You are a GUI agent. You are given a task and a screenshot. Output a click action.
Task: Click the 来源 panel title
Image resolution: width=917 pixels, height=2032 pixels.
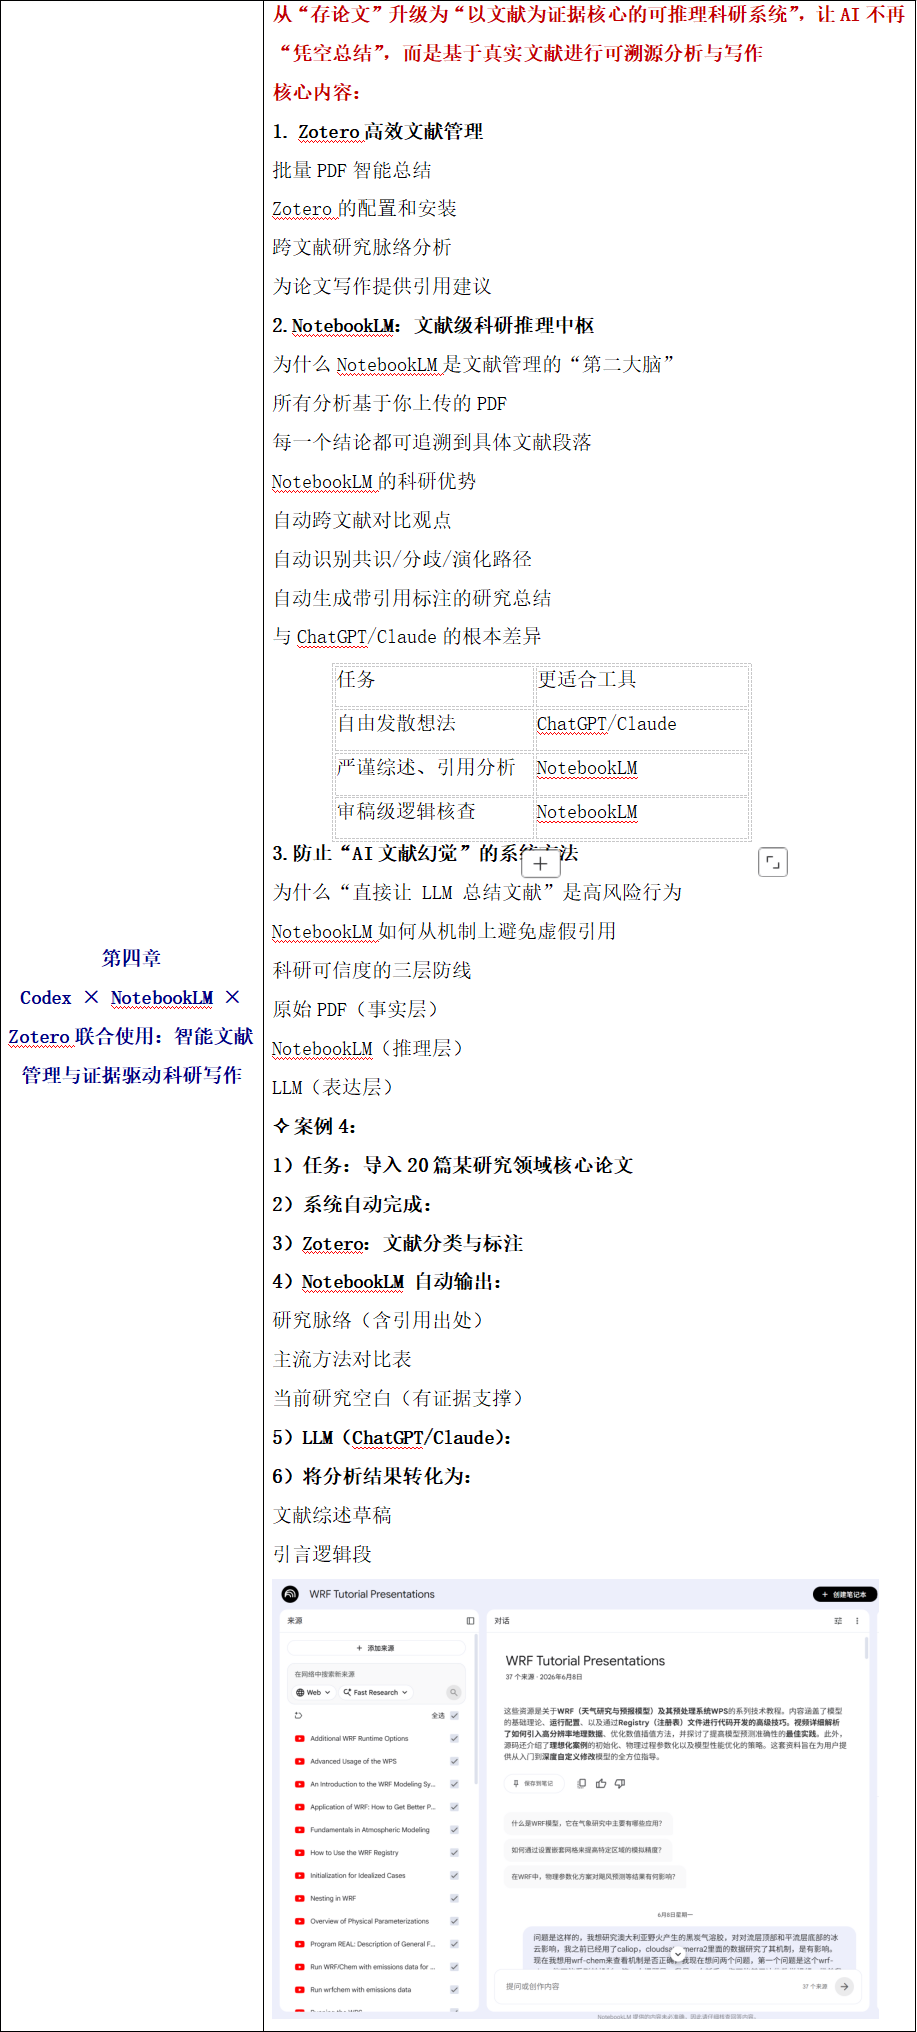pyautogui.click(x=295, y=1621)
